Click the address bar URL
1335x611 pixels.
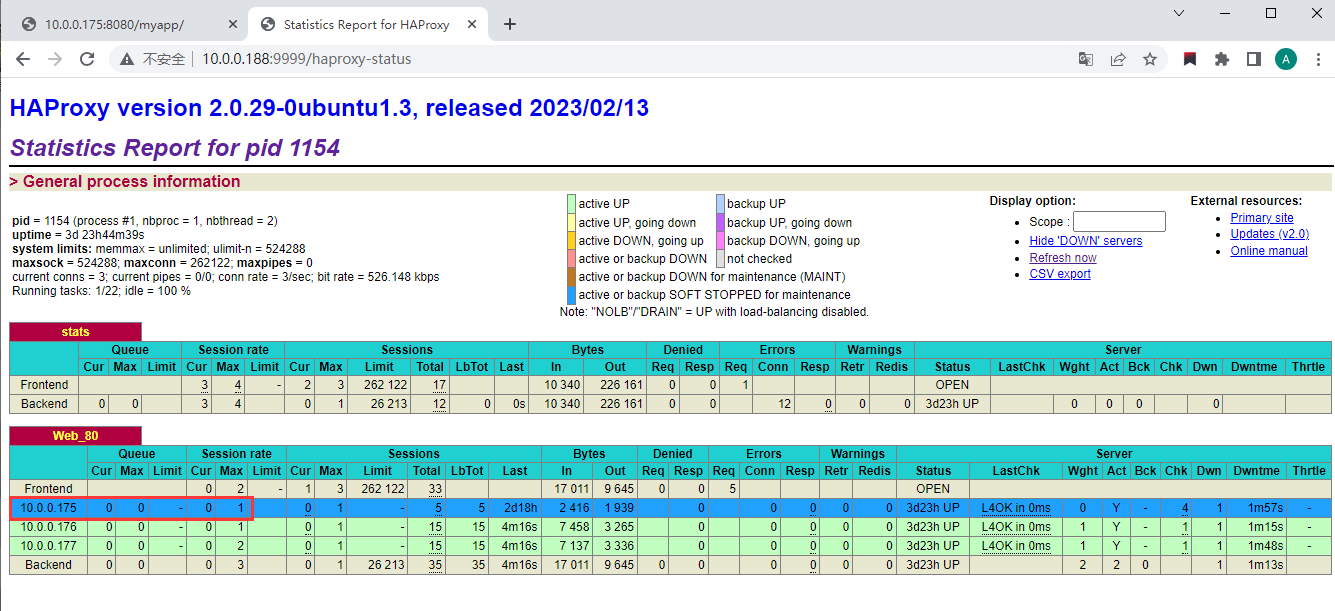pyautogui.click(x=307, y=59)
